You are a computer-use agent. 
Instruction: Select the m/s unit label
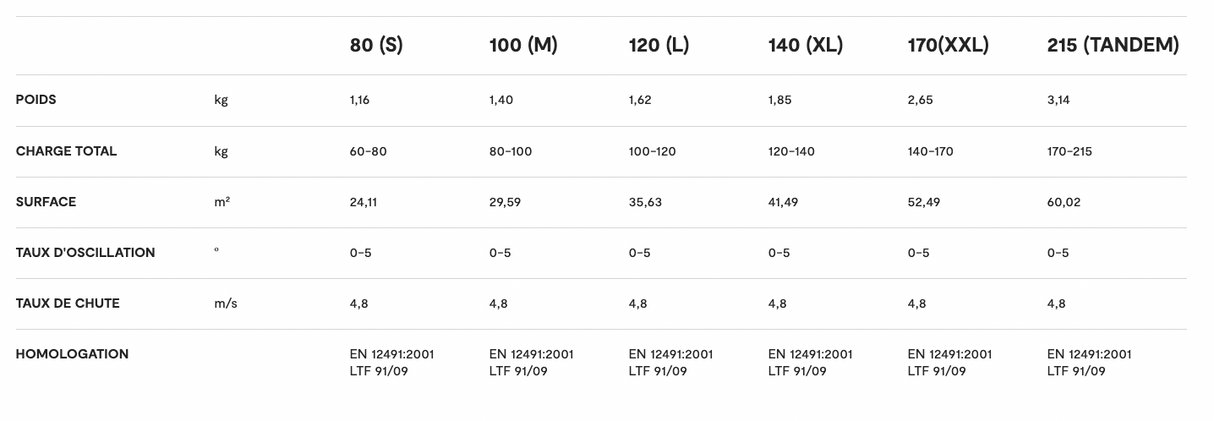click(225, 303)
